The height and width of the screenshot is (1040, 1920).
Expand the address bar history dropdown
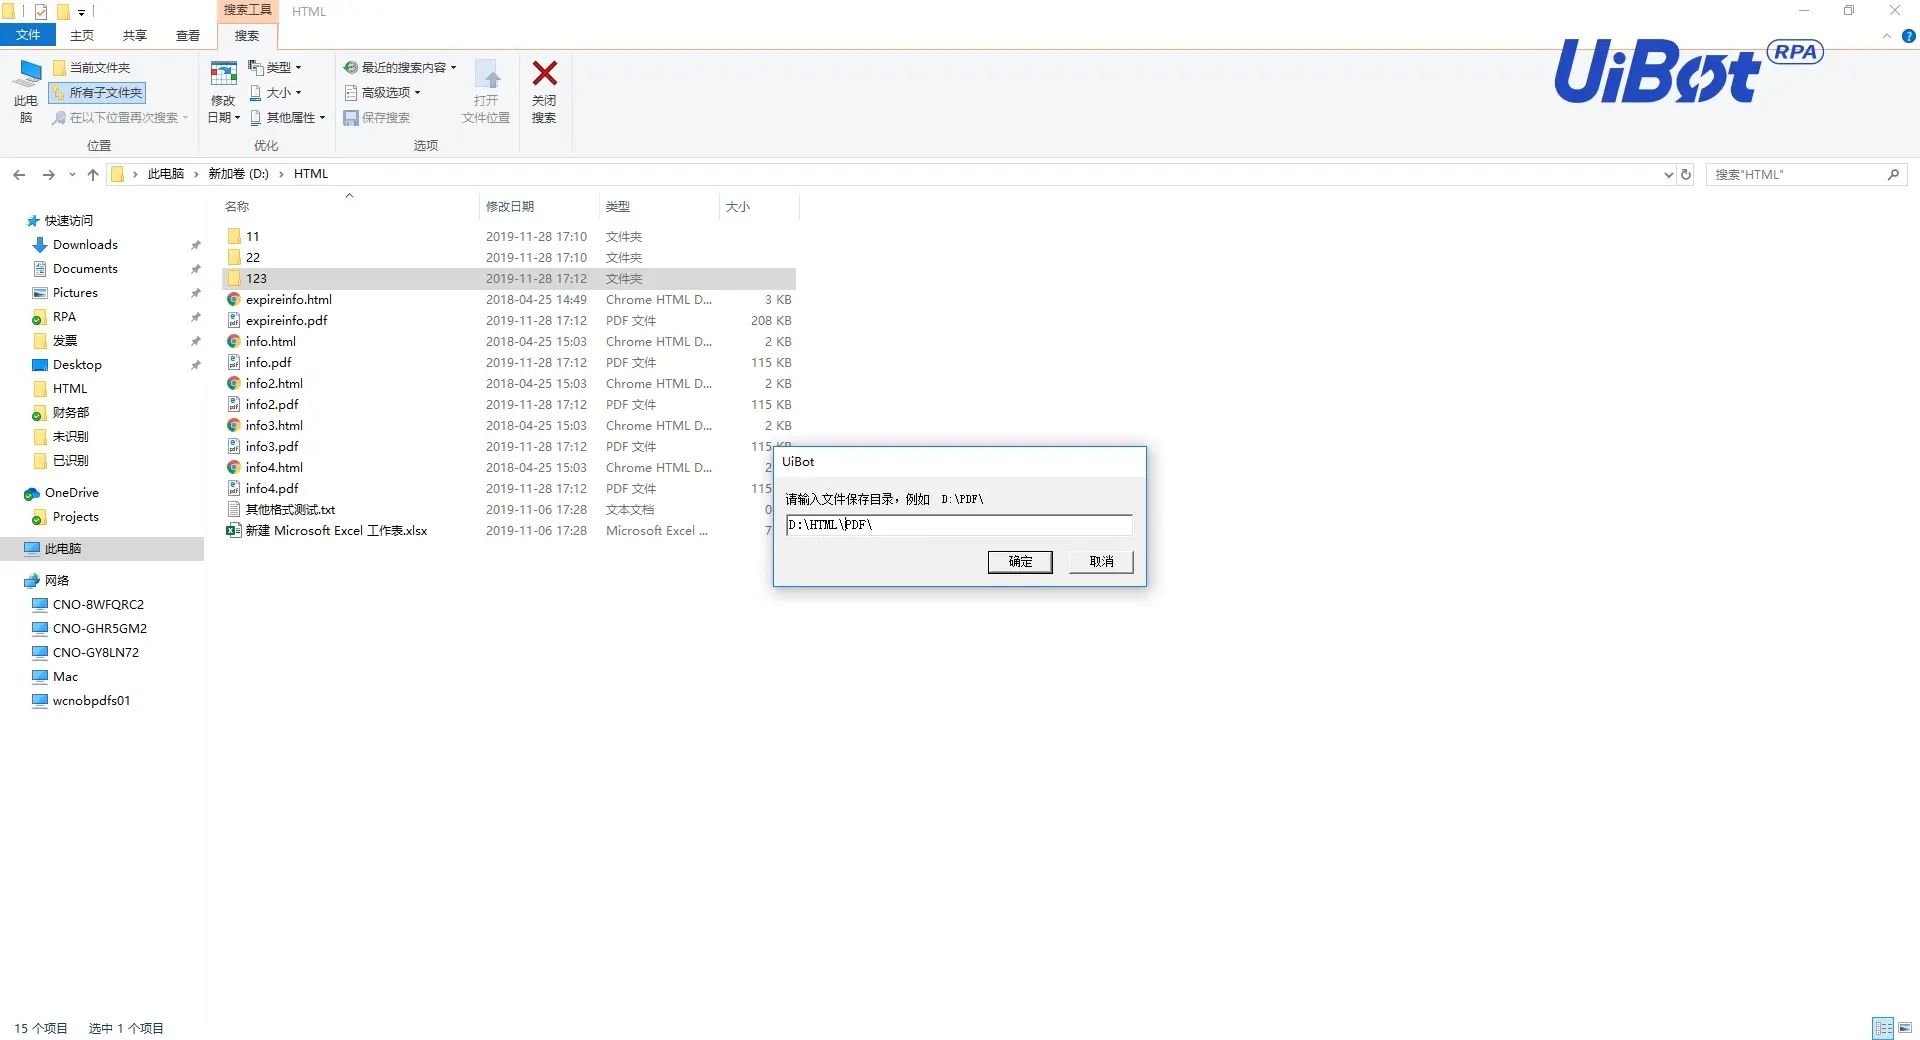[x=1668, y=174]
